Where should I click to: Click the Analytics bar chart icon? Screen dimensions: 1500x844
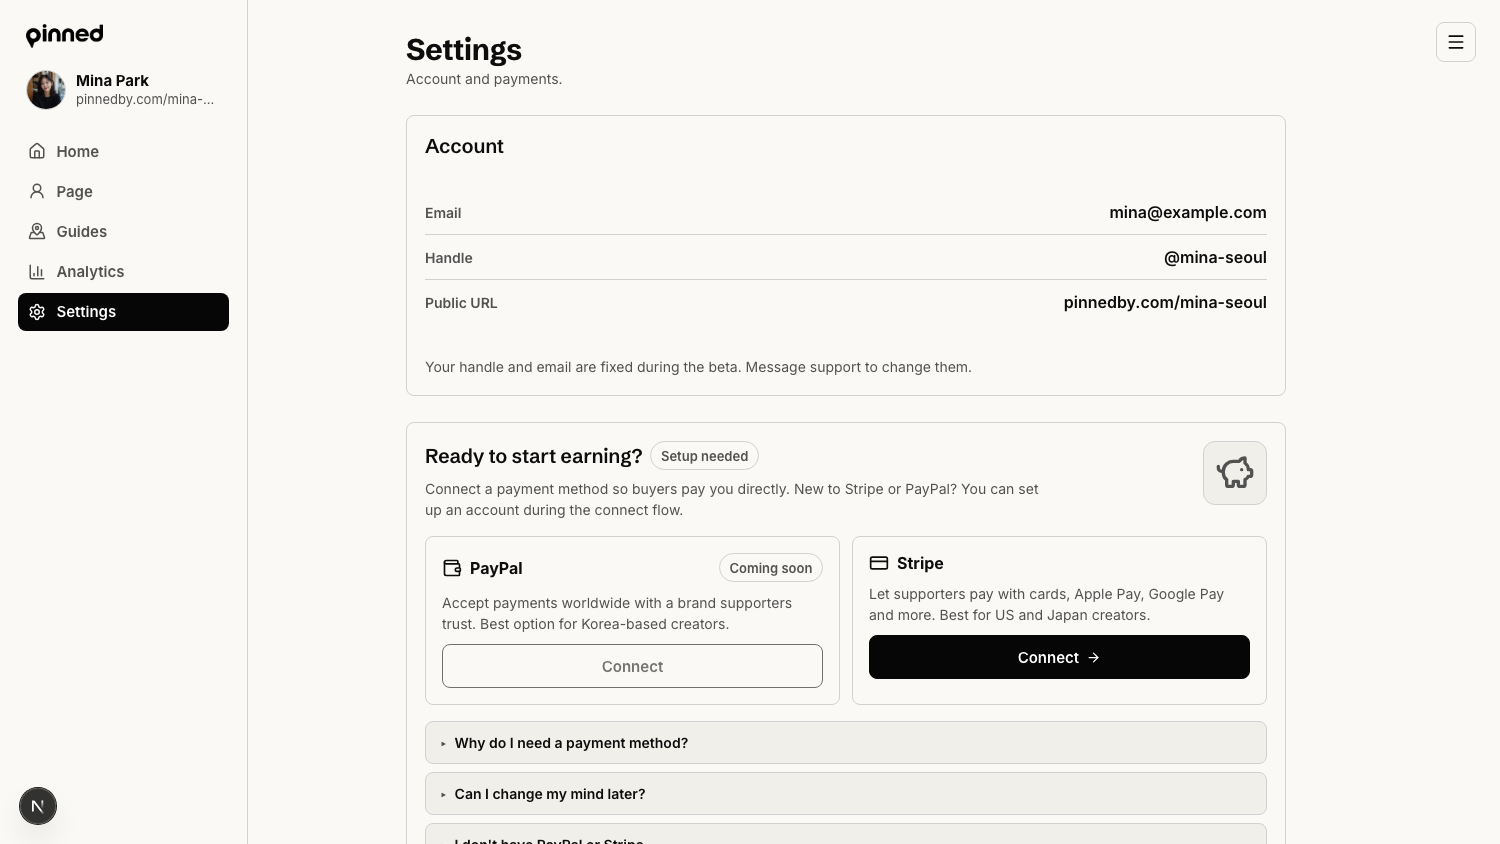(37, 271)
